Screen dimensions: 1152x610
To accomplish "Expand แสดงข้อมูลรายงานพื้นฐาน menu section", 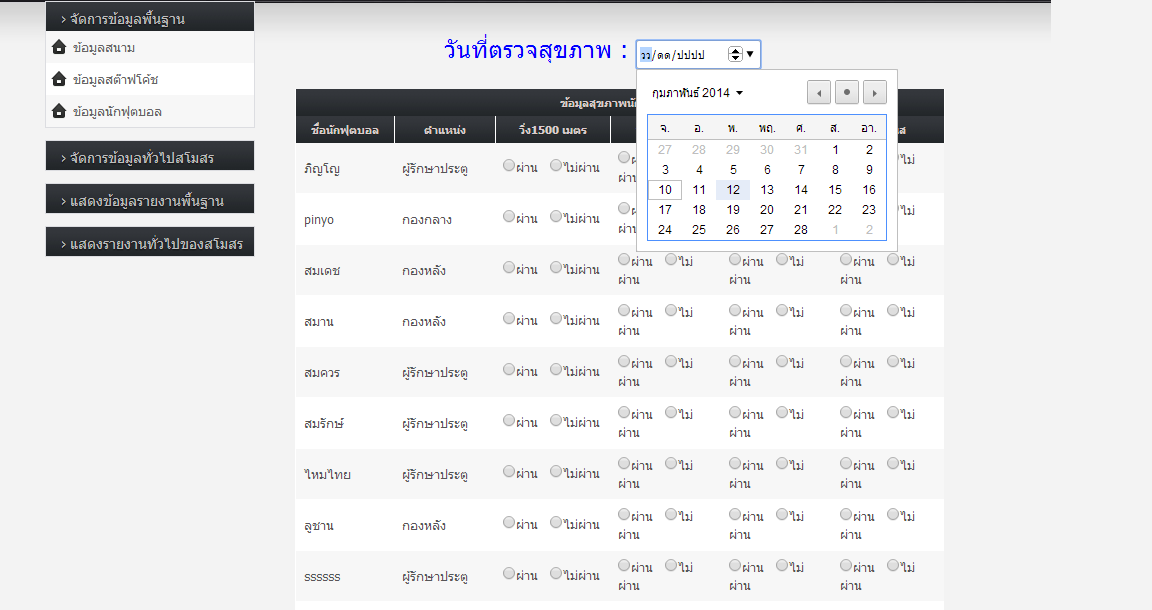I will point(150,198).
